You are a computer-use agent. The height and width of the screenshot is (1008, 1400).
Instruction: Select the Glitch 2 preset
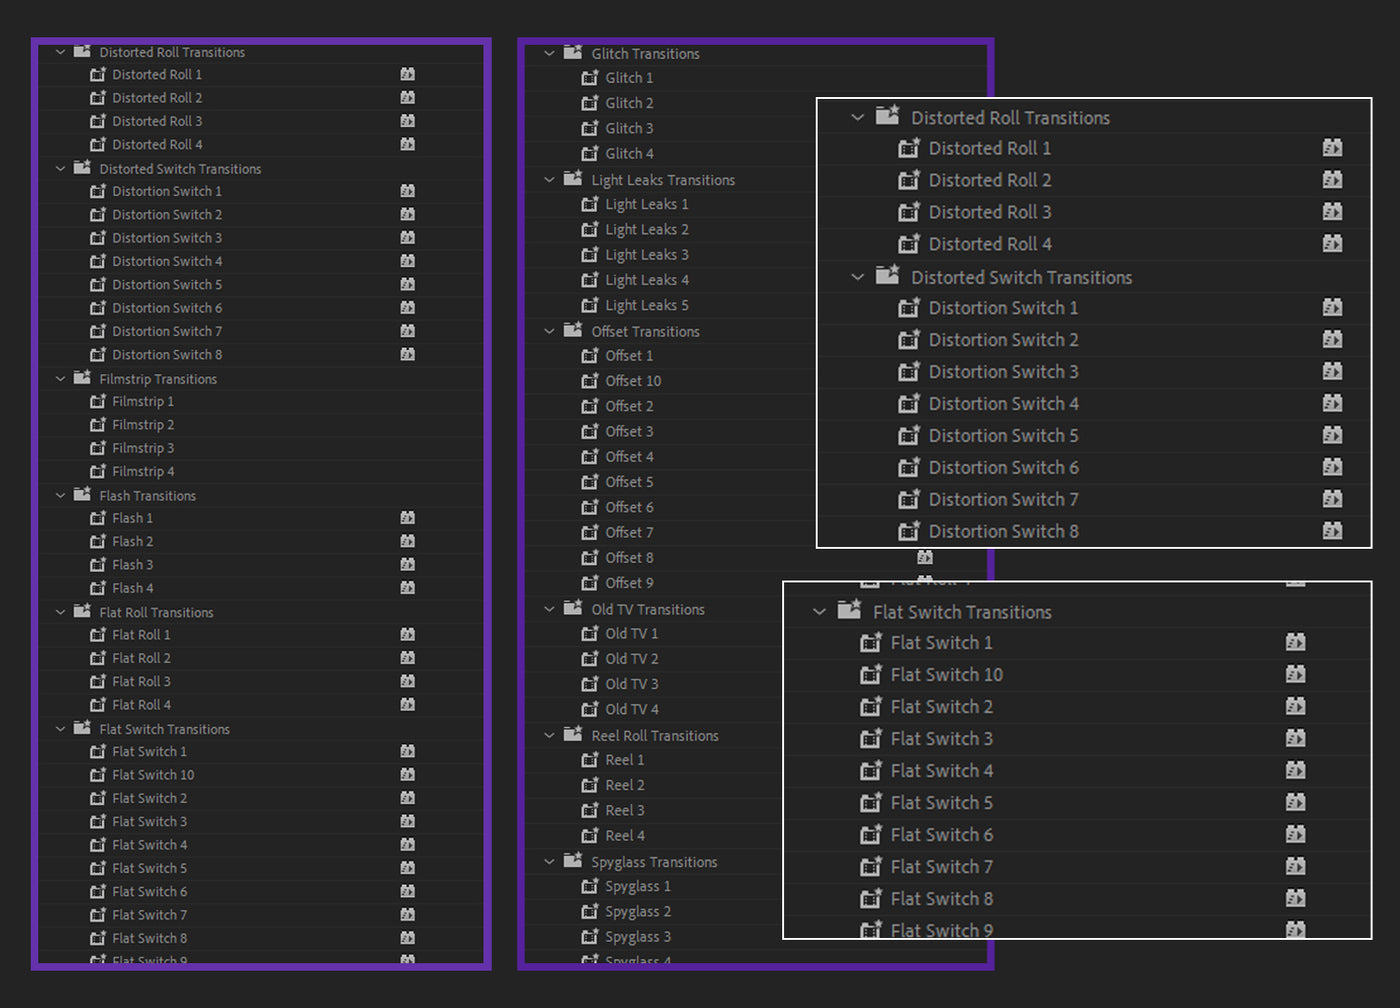629,103
